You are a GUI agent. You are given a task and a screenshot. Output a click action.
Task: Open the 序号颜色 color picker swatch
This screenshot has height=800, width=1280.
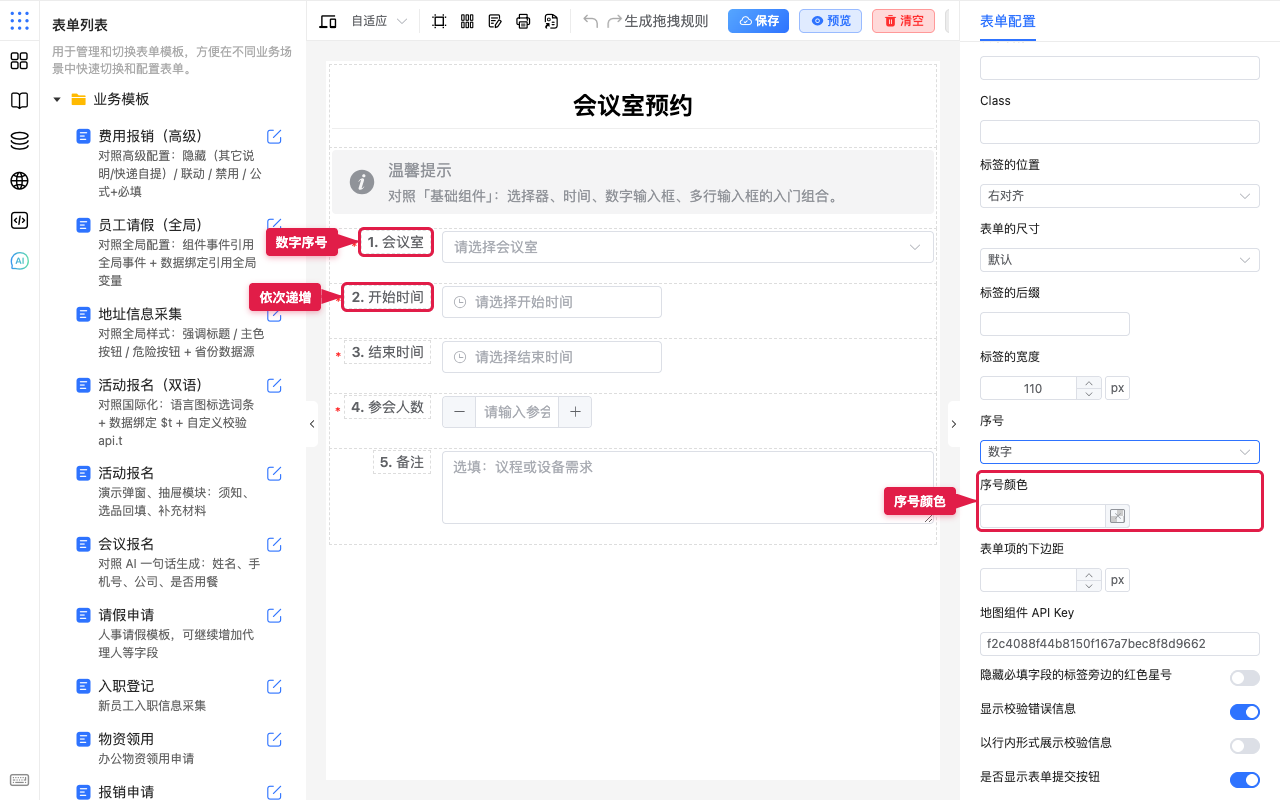(1117, 516)
